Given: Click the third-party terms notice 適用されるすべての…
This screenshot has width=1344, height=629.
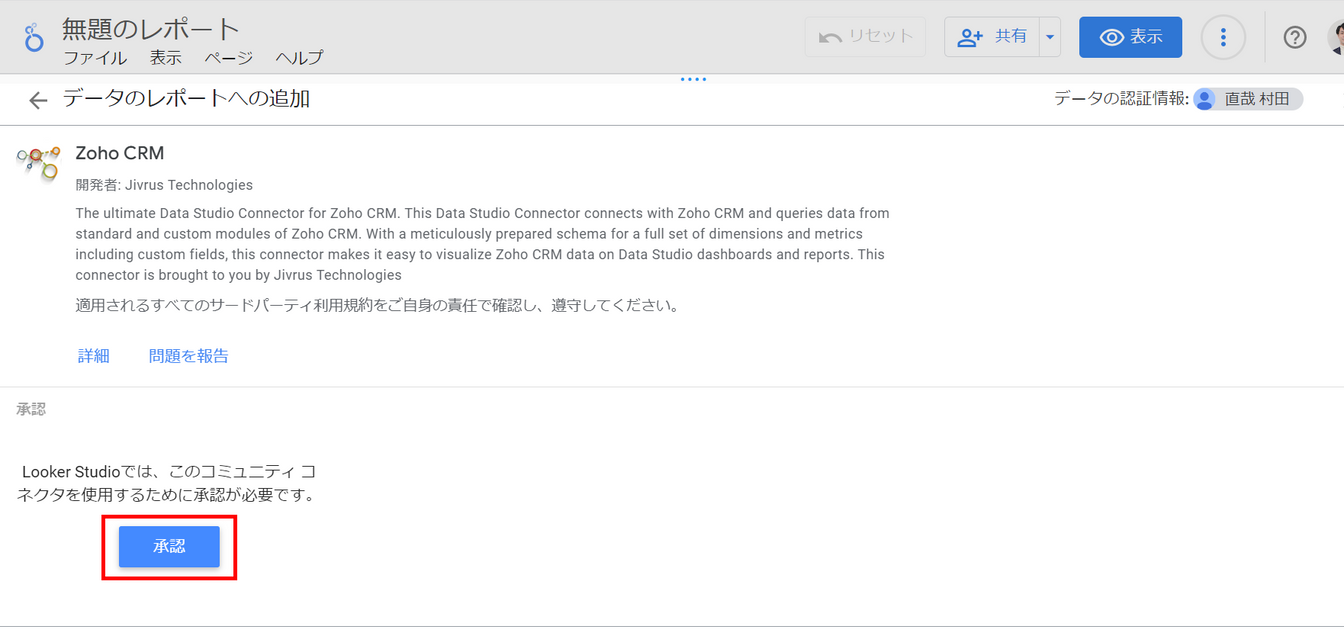Looking at the screenshot, I should coord(378,306).
